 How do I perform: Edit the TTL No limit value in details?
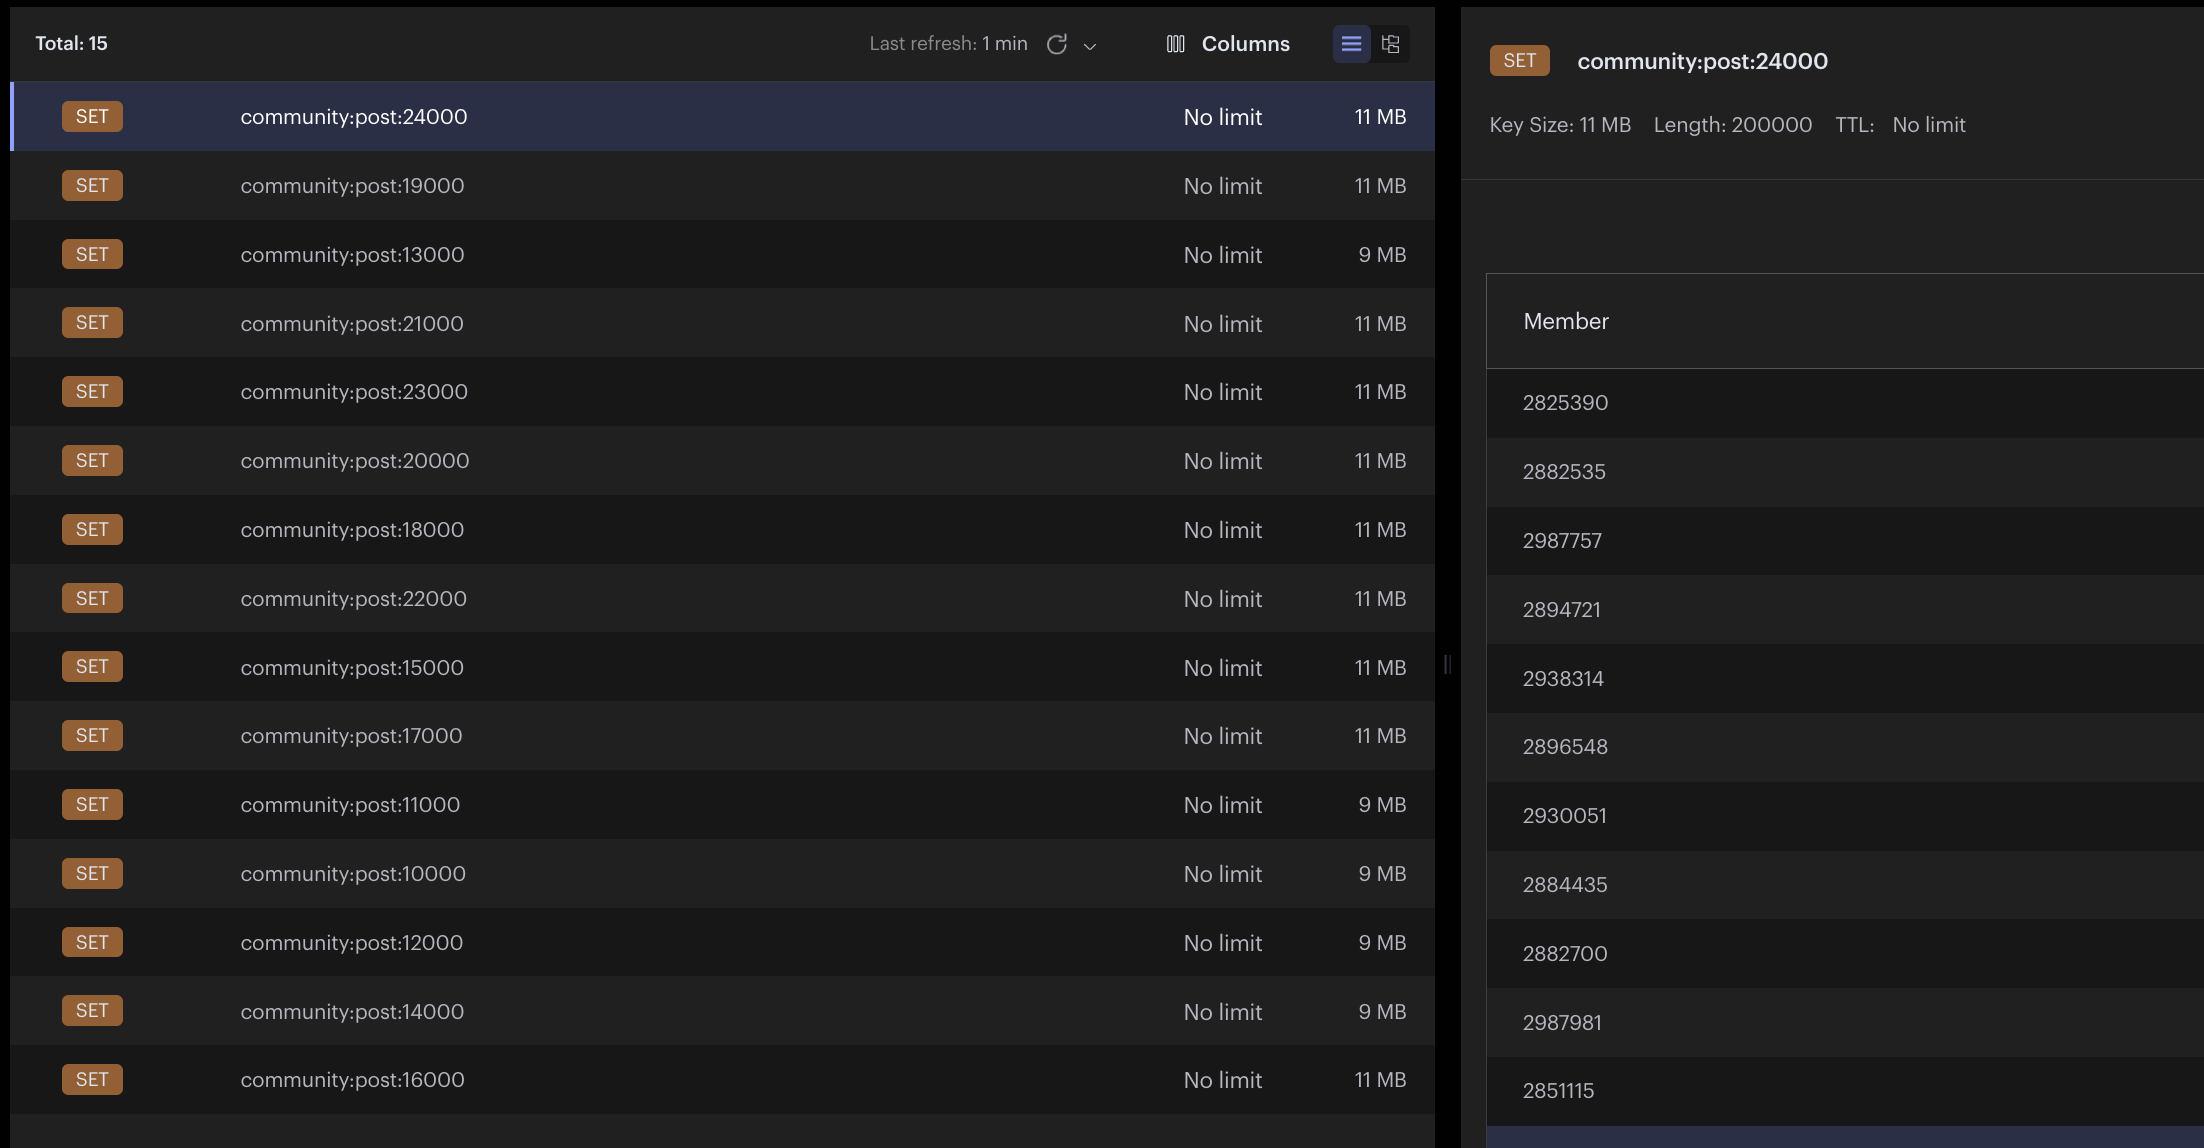[1928, 125]
